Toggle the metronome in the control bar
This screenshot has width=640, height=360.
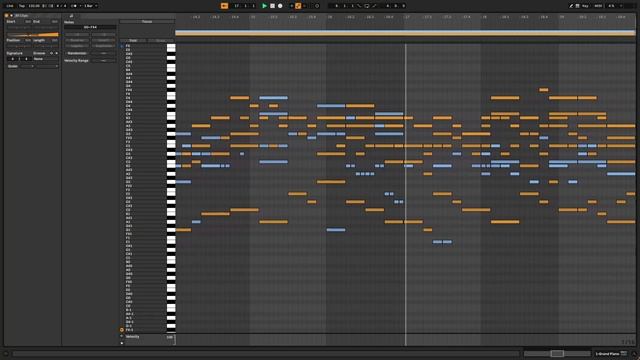point(74,6)
